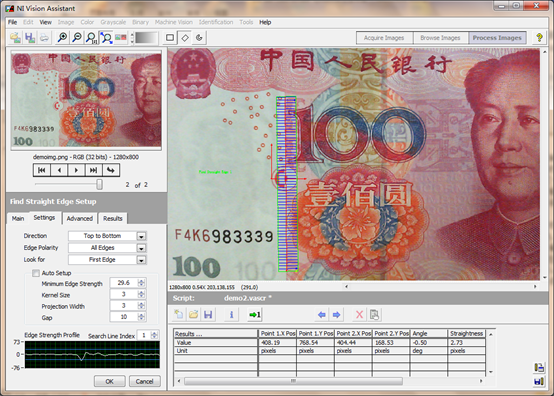Click the Cancel button
The image size is (554, 396).
(145, 381)
